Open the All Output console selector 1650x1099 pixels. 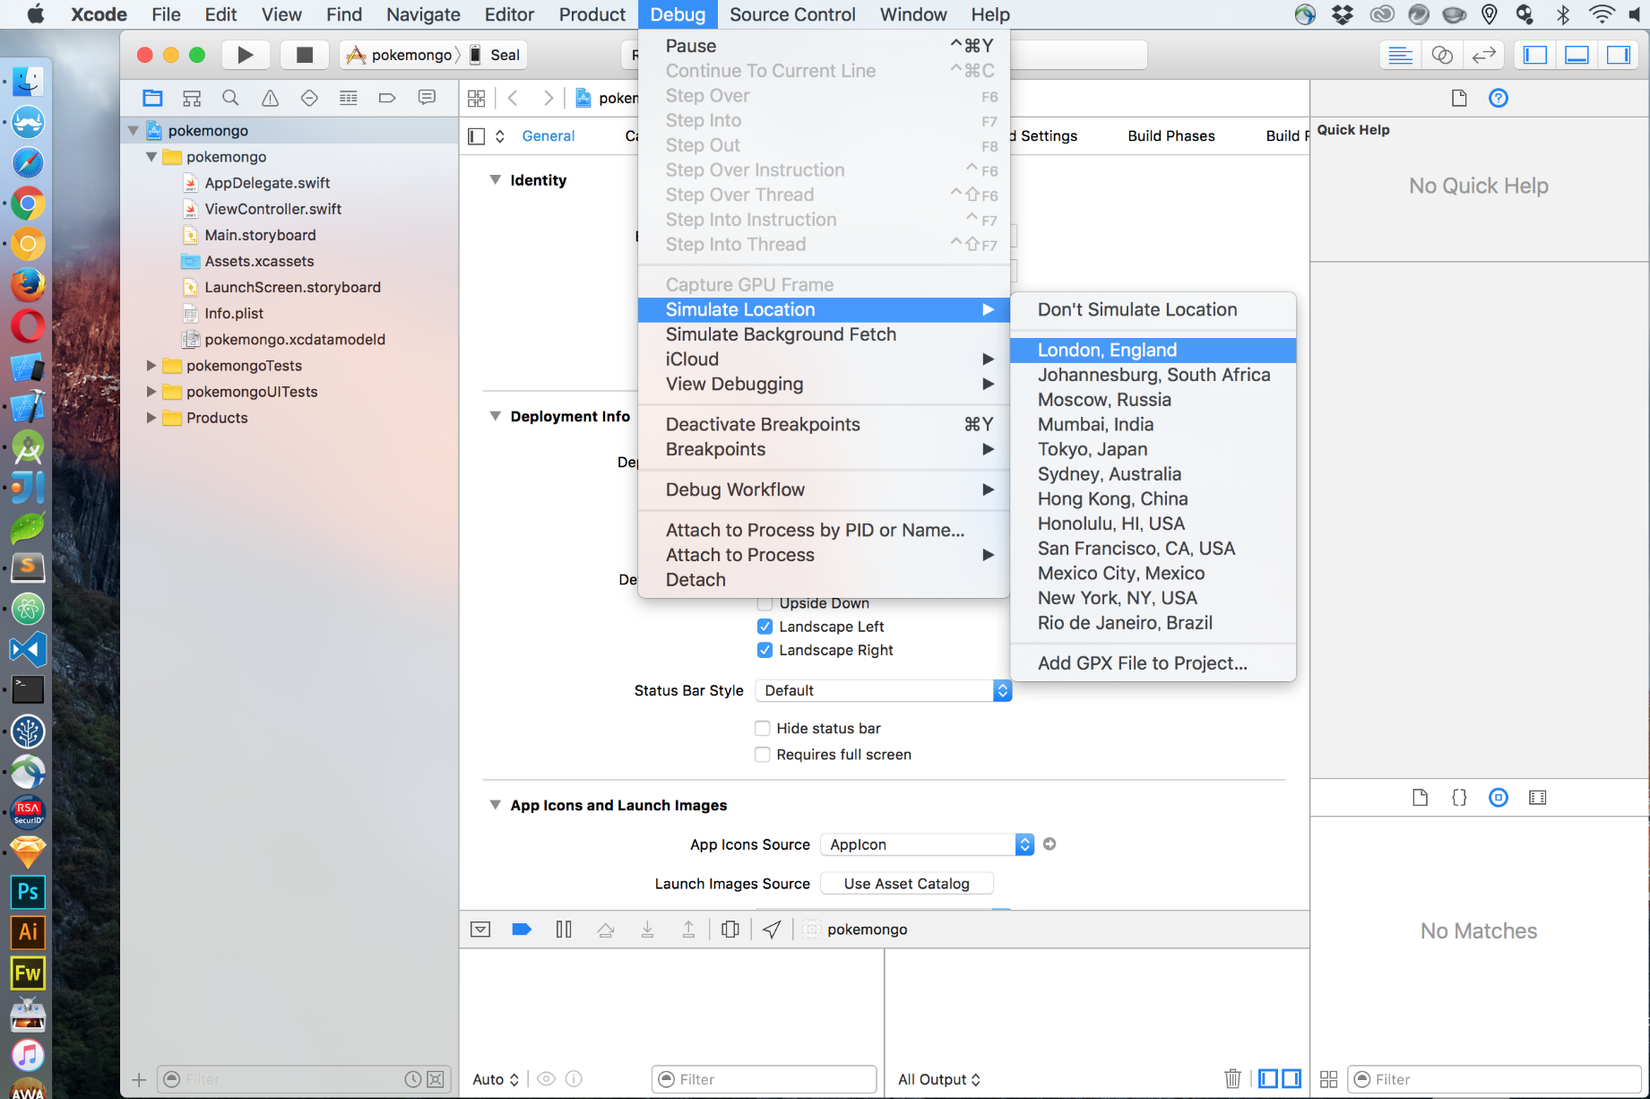(939, 1079)
